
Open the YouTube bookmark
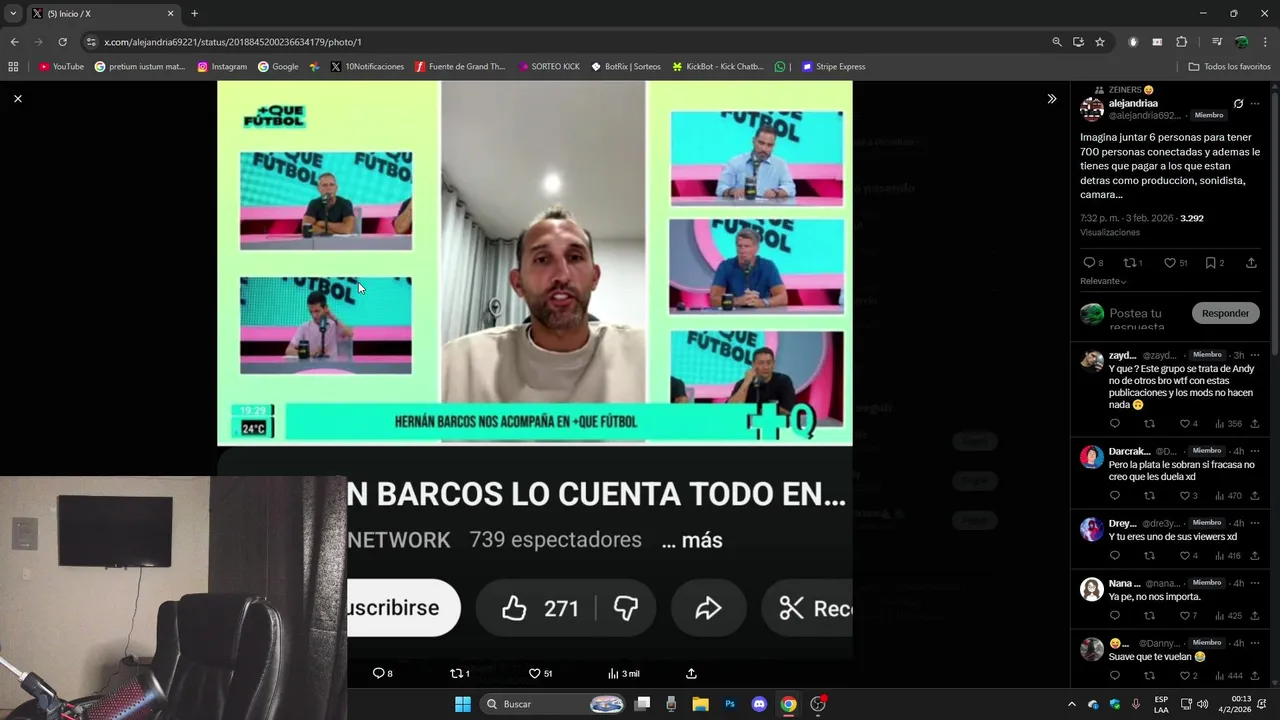[61, 67]
